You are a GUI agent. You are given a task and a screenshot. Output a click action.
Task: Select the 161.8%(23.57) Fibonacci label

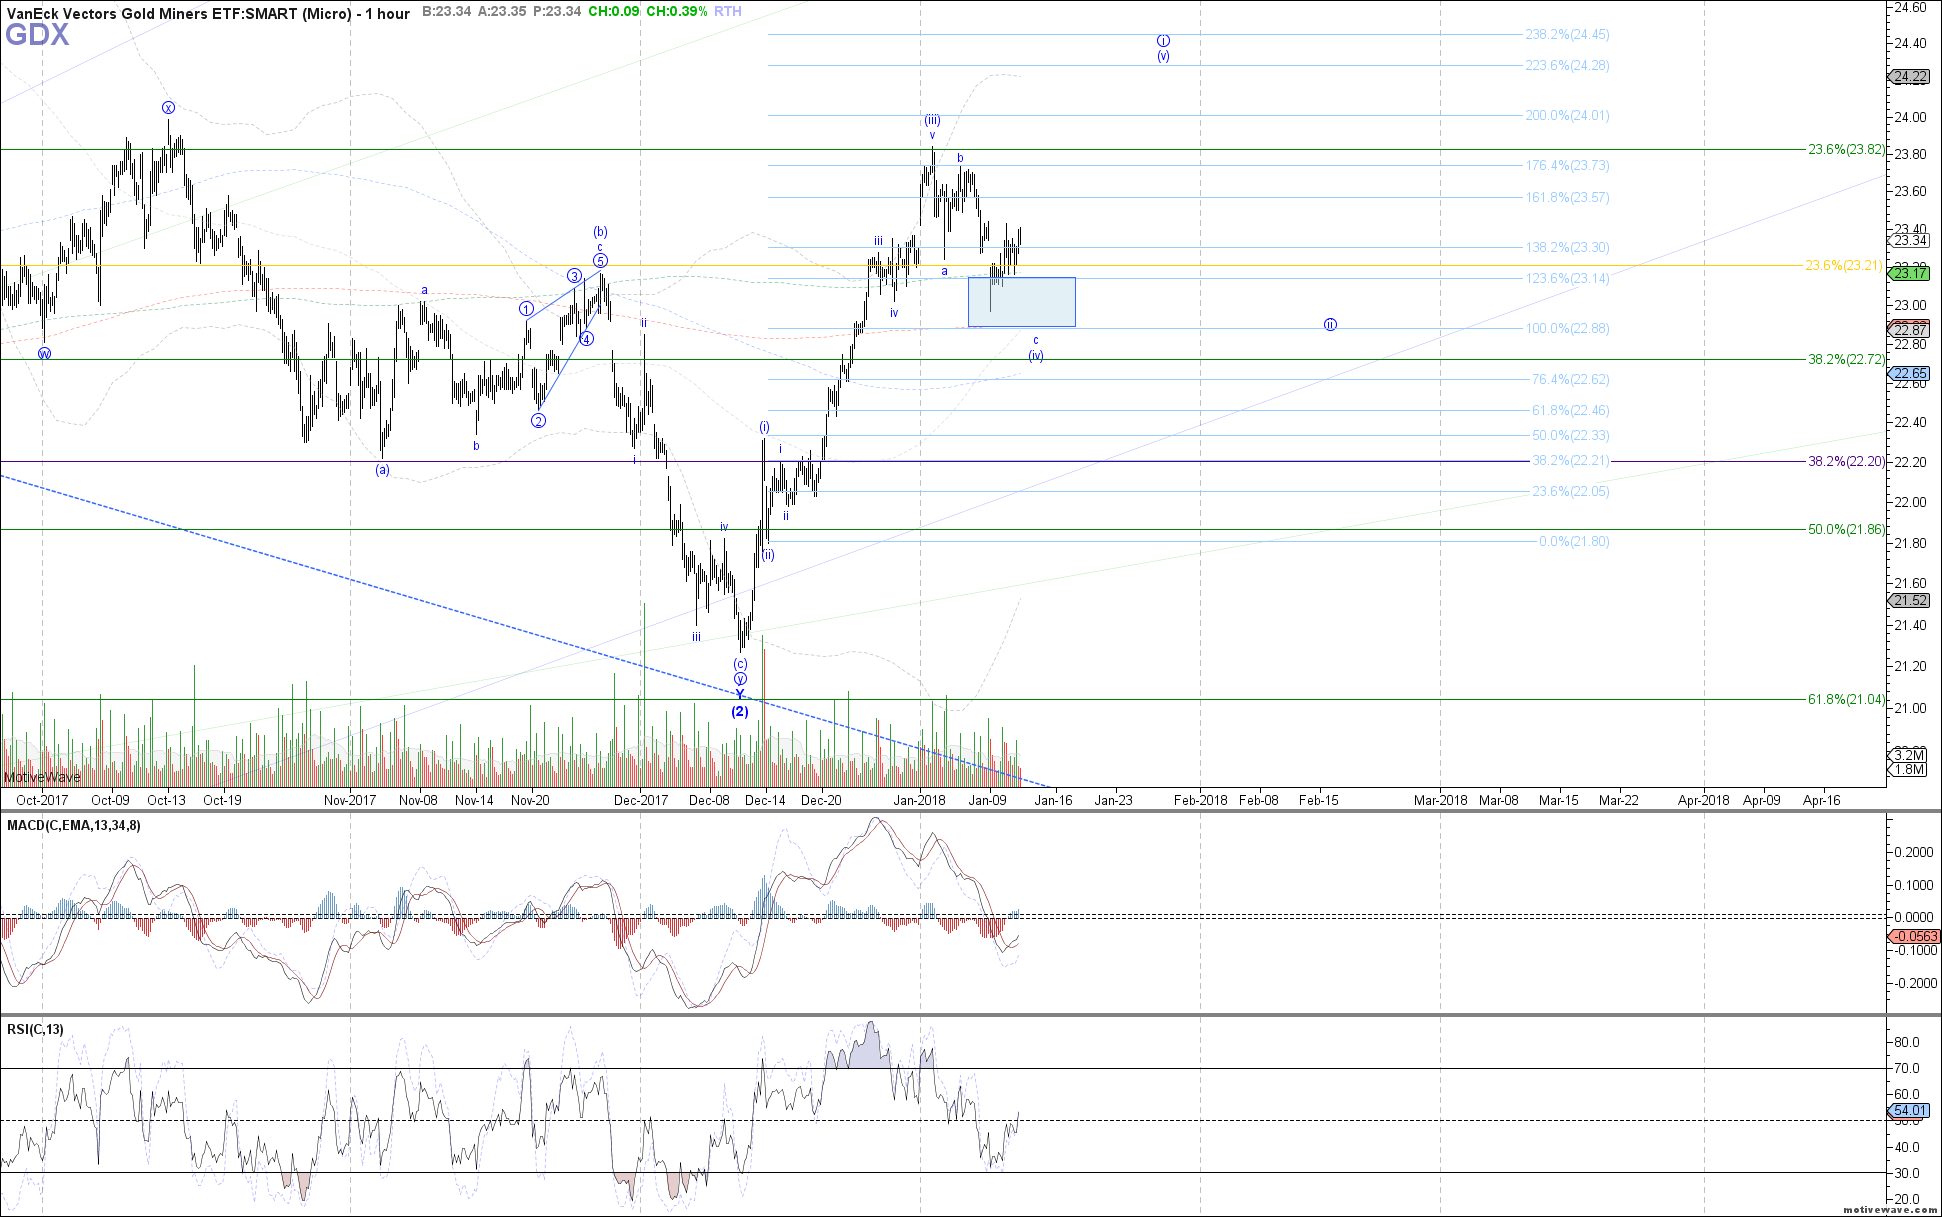[x=1567, y=197]
